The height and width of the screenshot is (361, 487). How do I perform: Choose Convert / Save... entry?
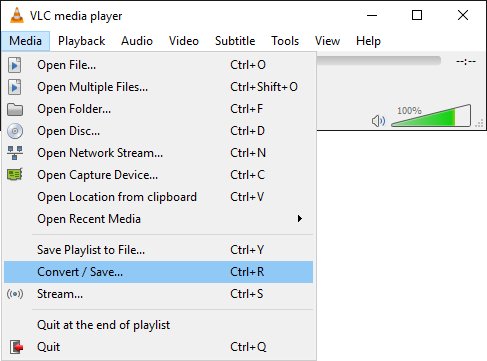click(158, 272)
